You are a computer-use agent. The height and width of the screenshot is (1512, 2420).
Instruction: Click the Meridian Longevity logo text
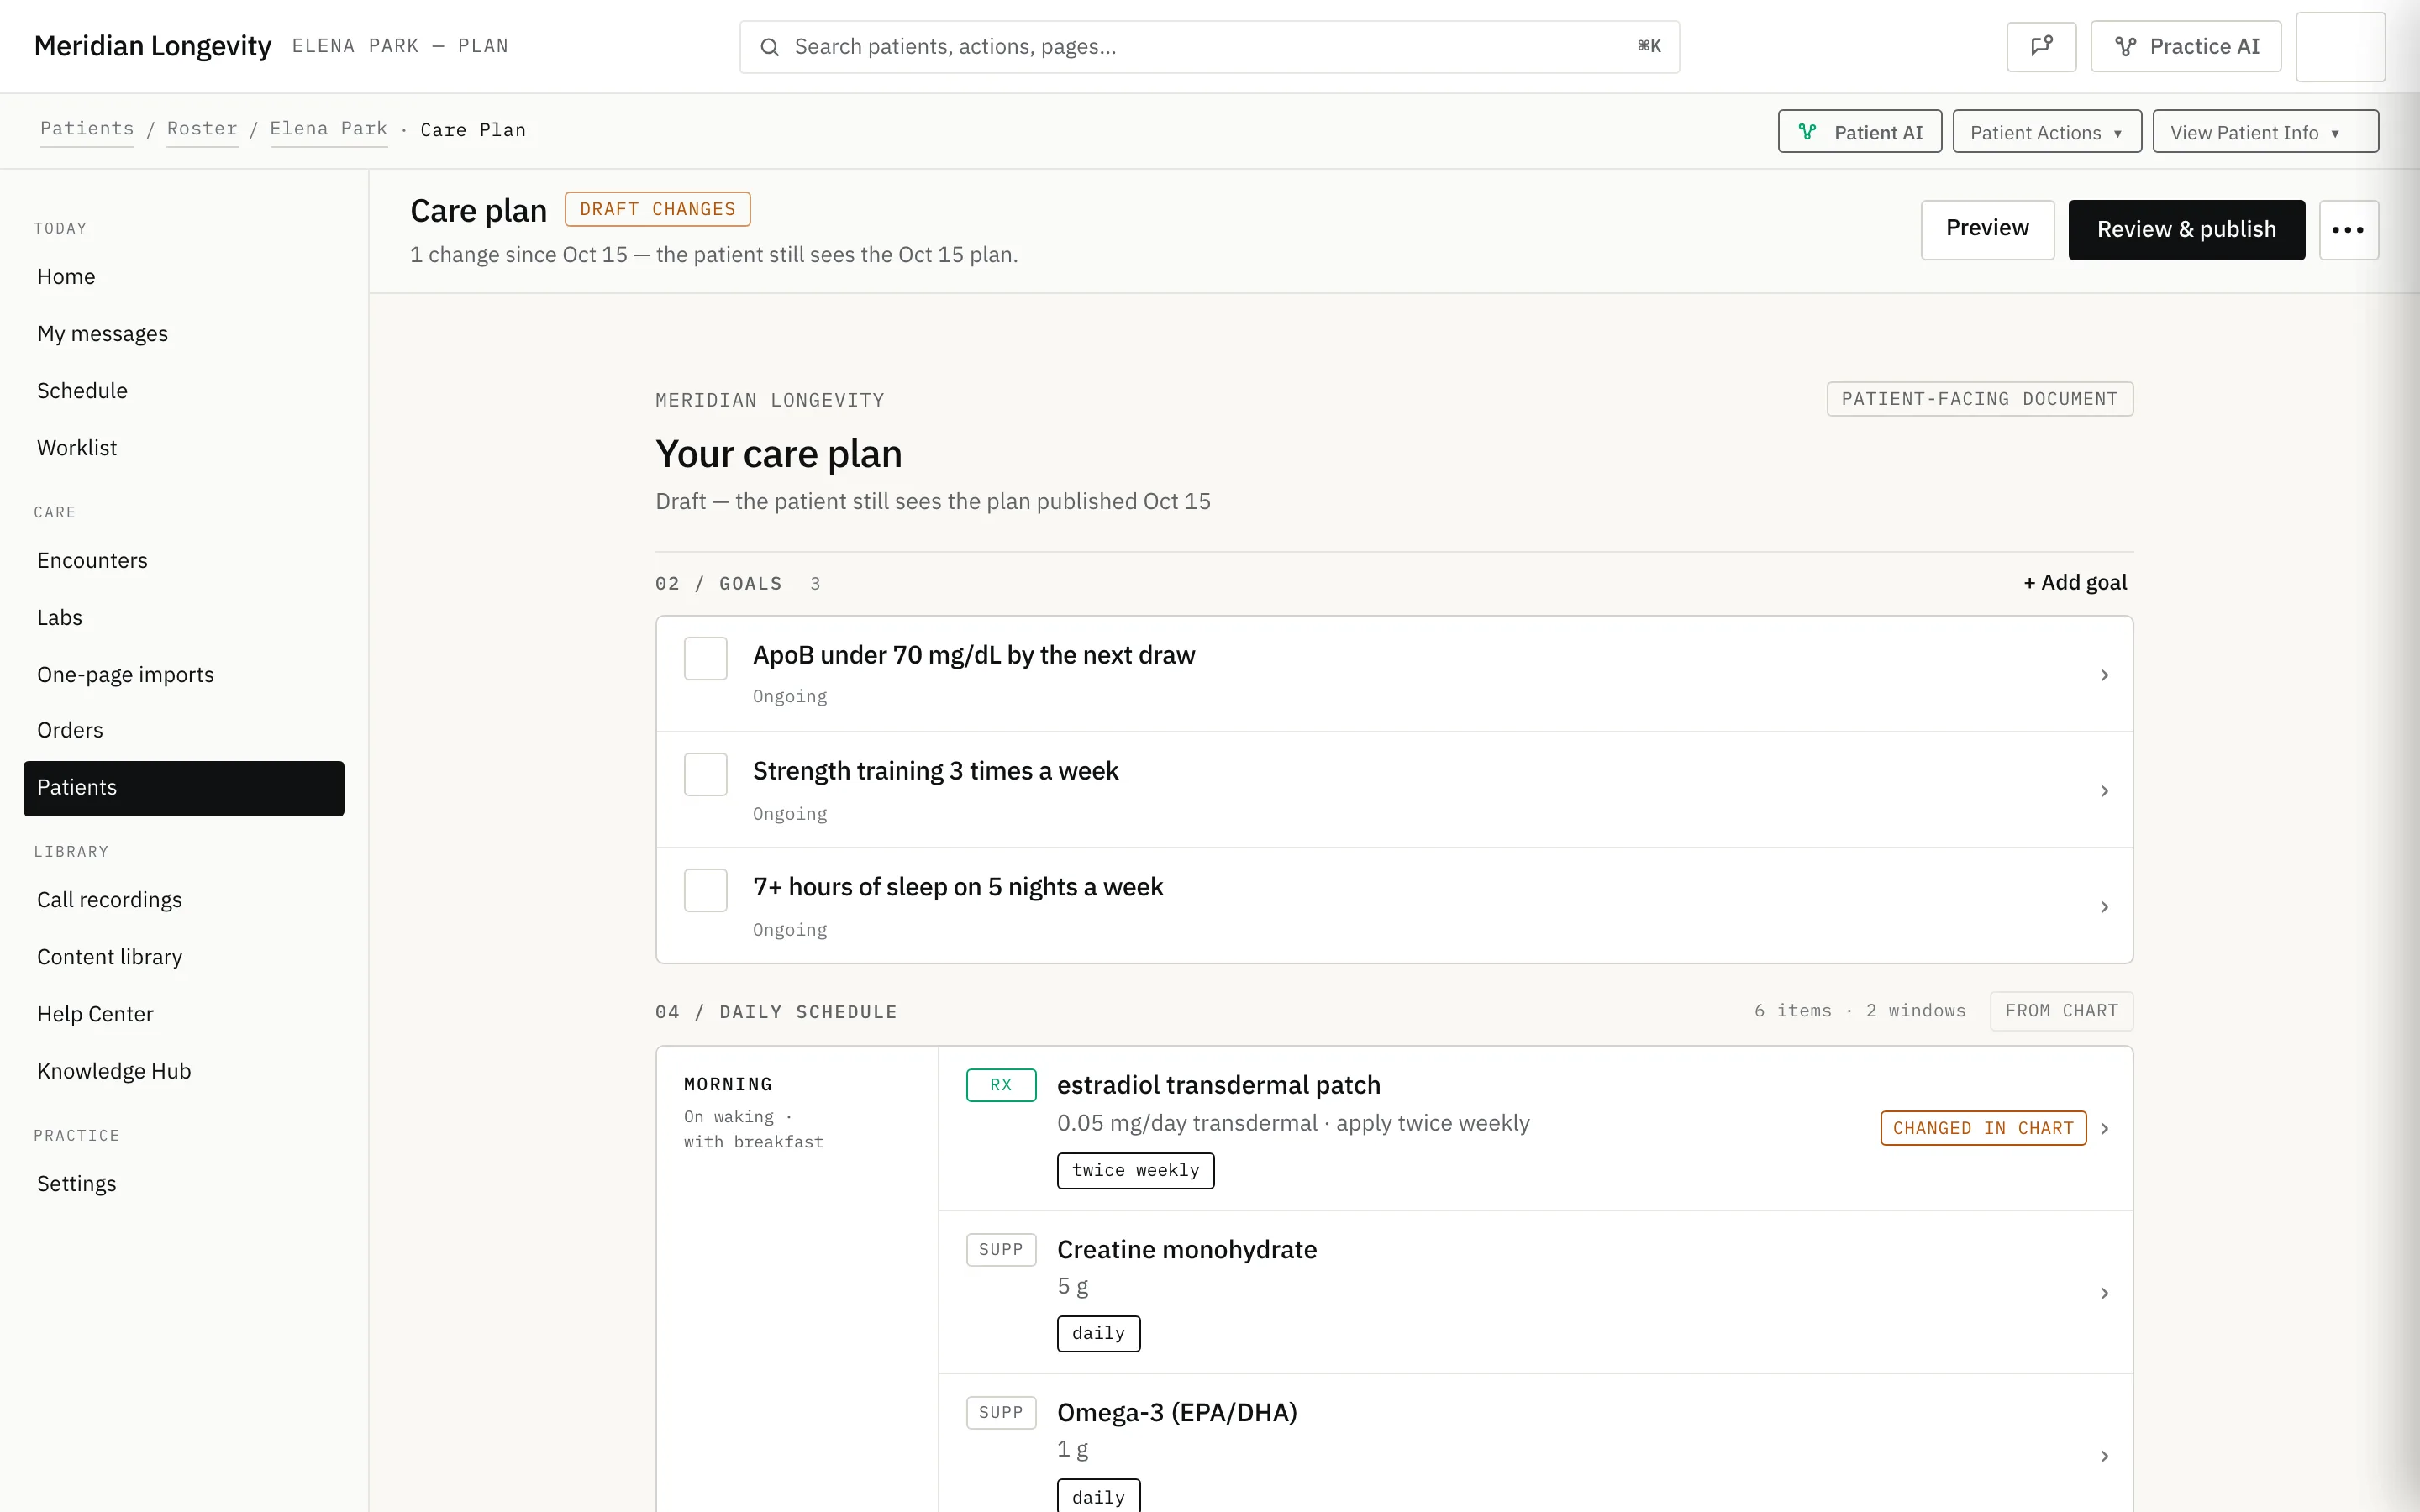coord(152,46)
